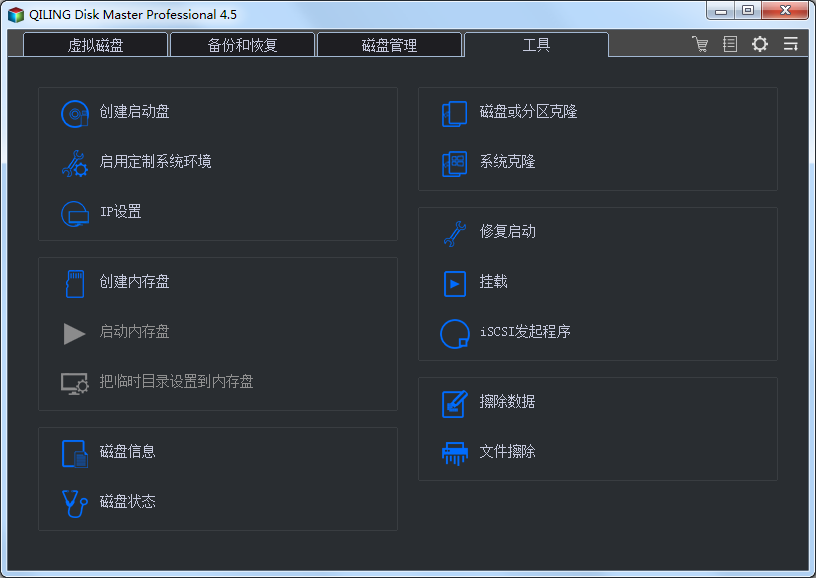Open the log list icon in header
The height and width of the screenshot is (578, 816).
(730, 44)
